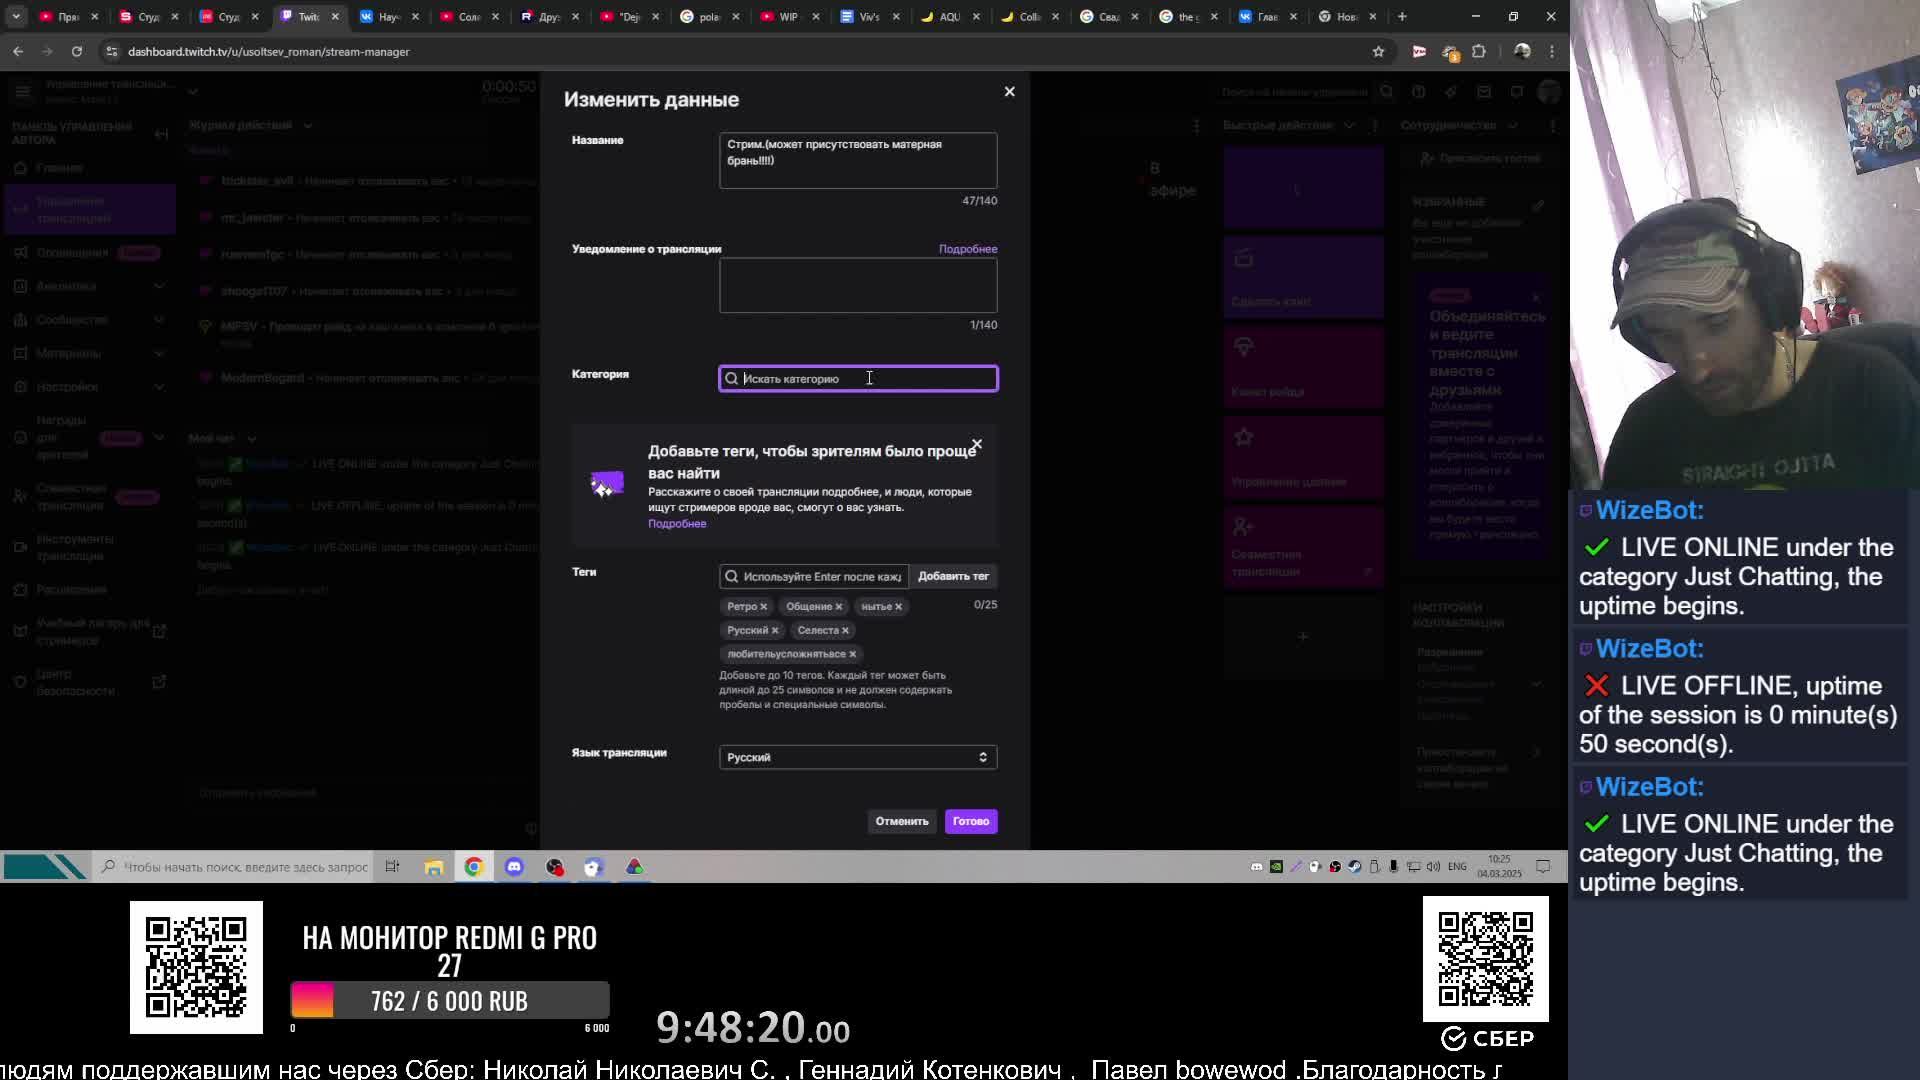Focus the category search field

point(857,379)
